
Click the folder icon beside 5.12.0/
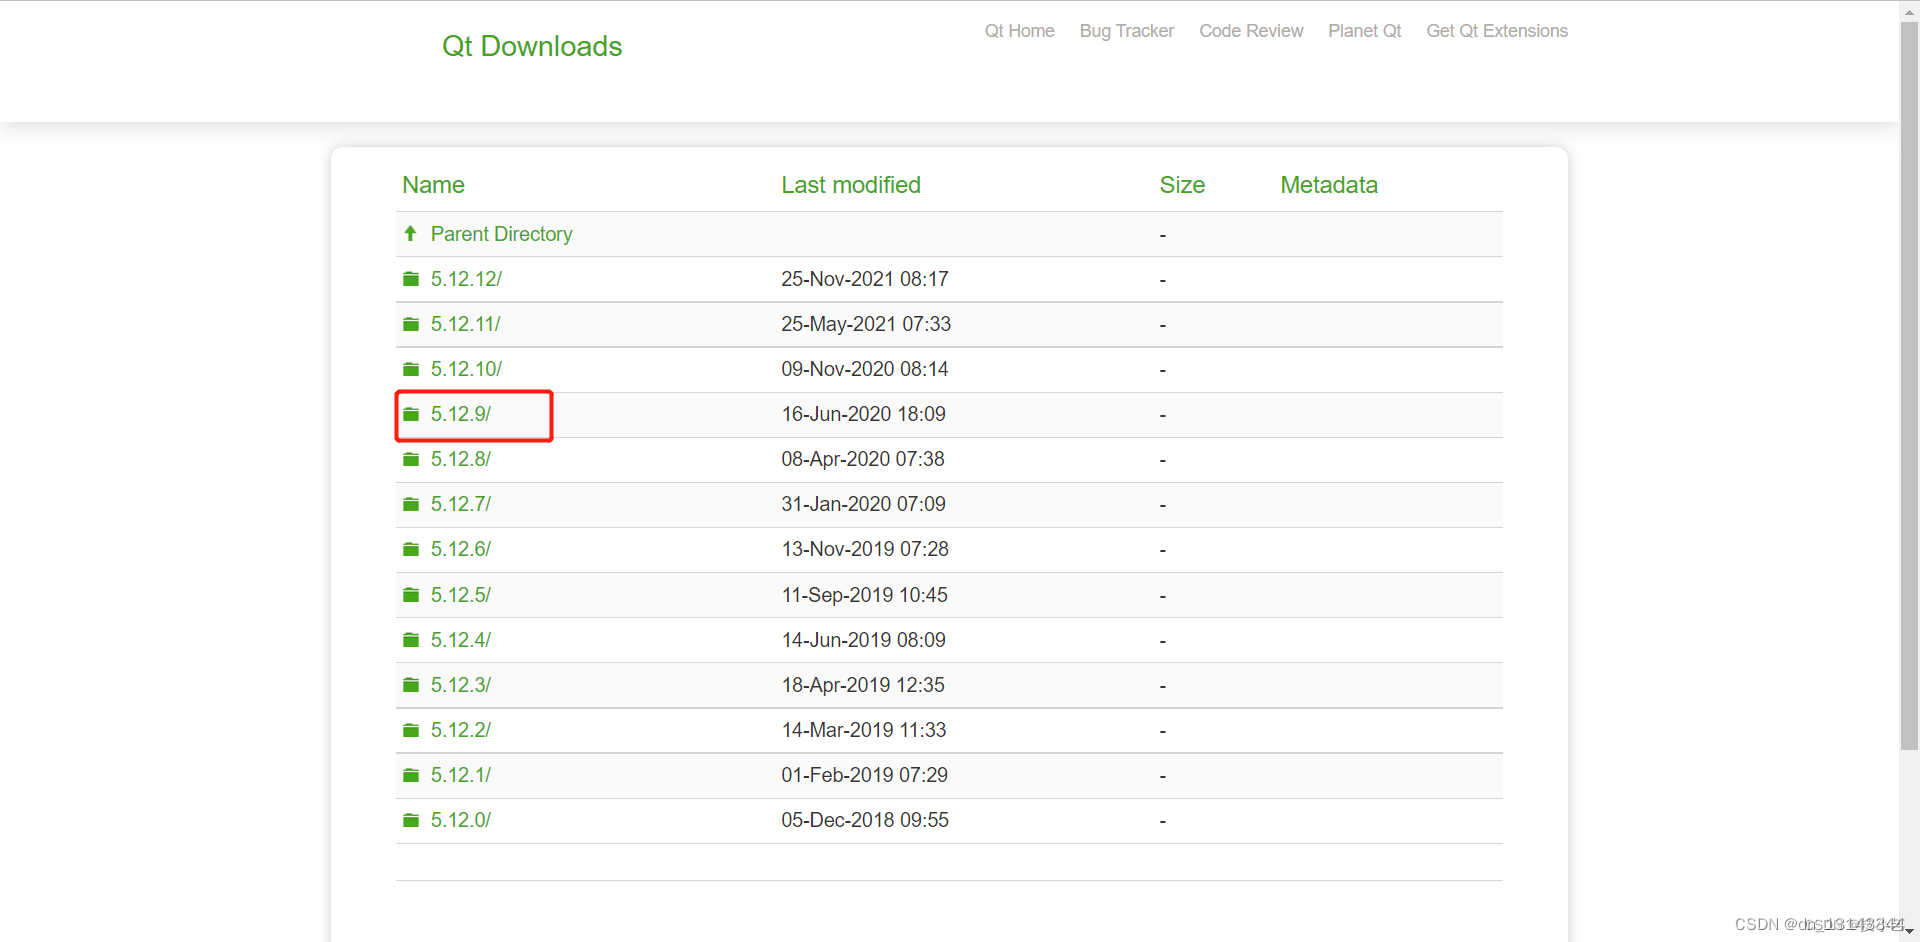411,820
